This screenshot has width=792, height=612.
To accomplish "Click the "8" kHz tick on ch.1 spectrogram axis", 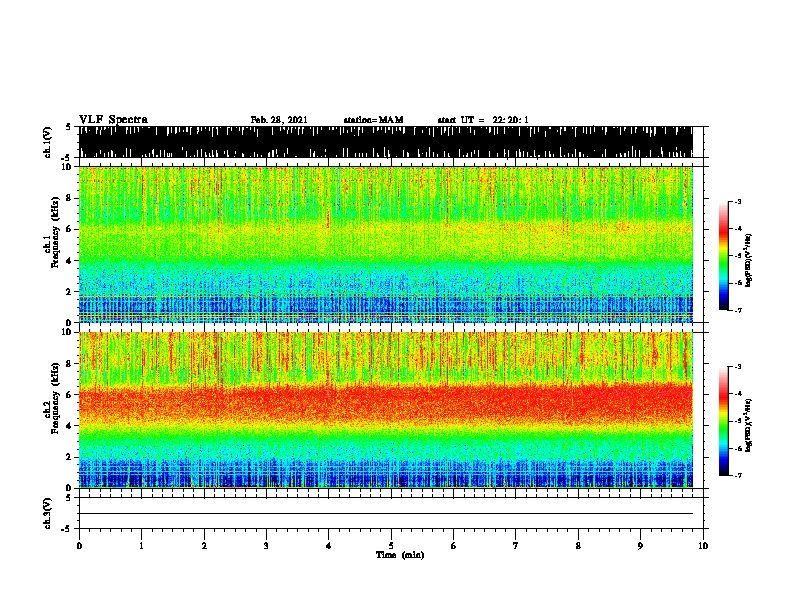I will coord(69,198).
